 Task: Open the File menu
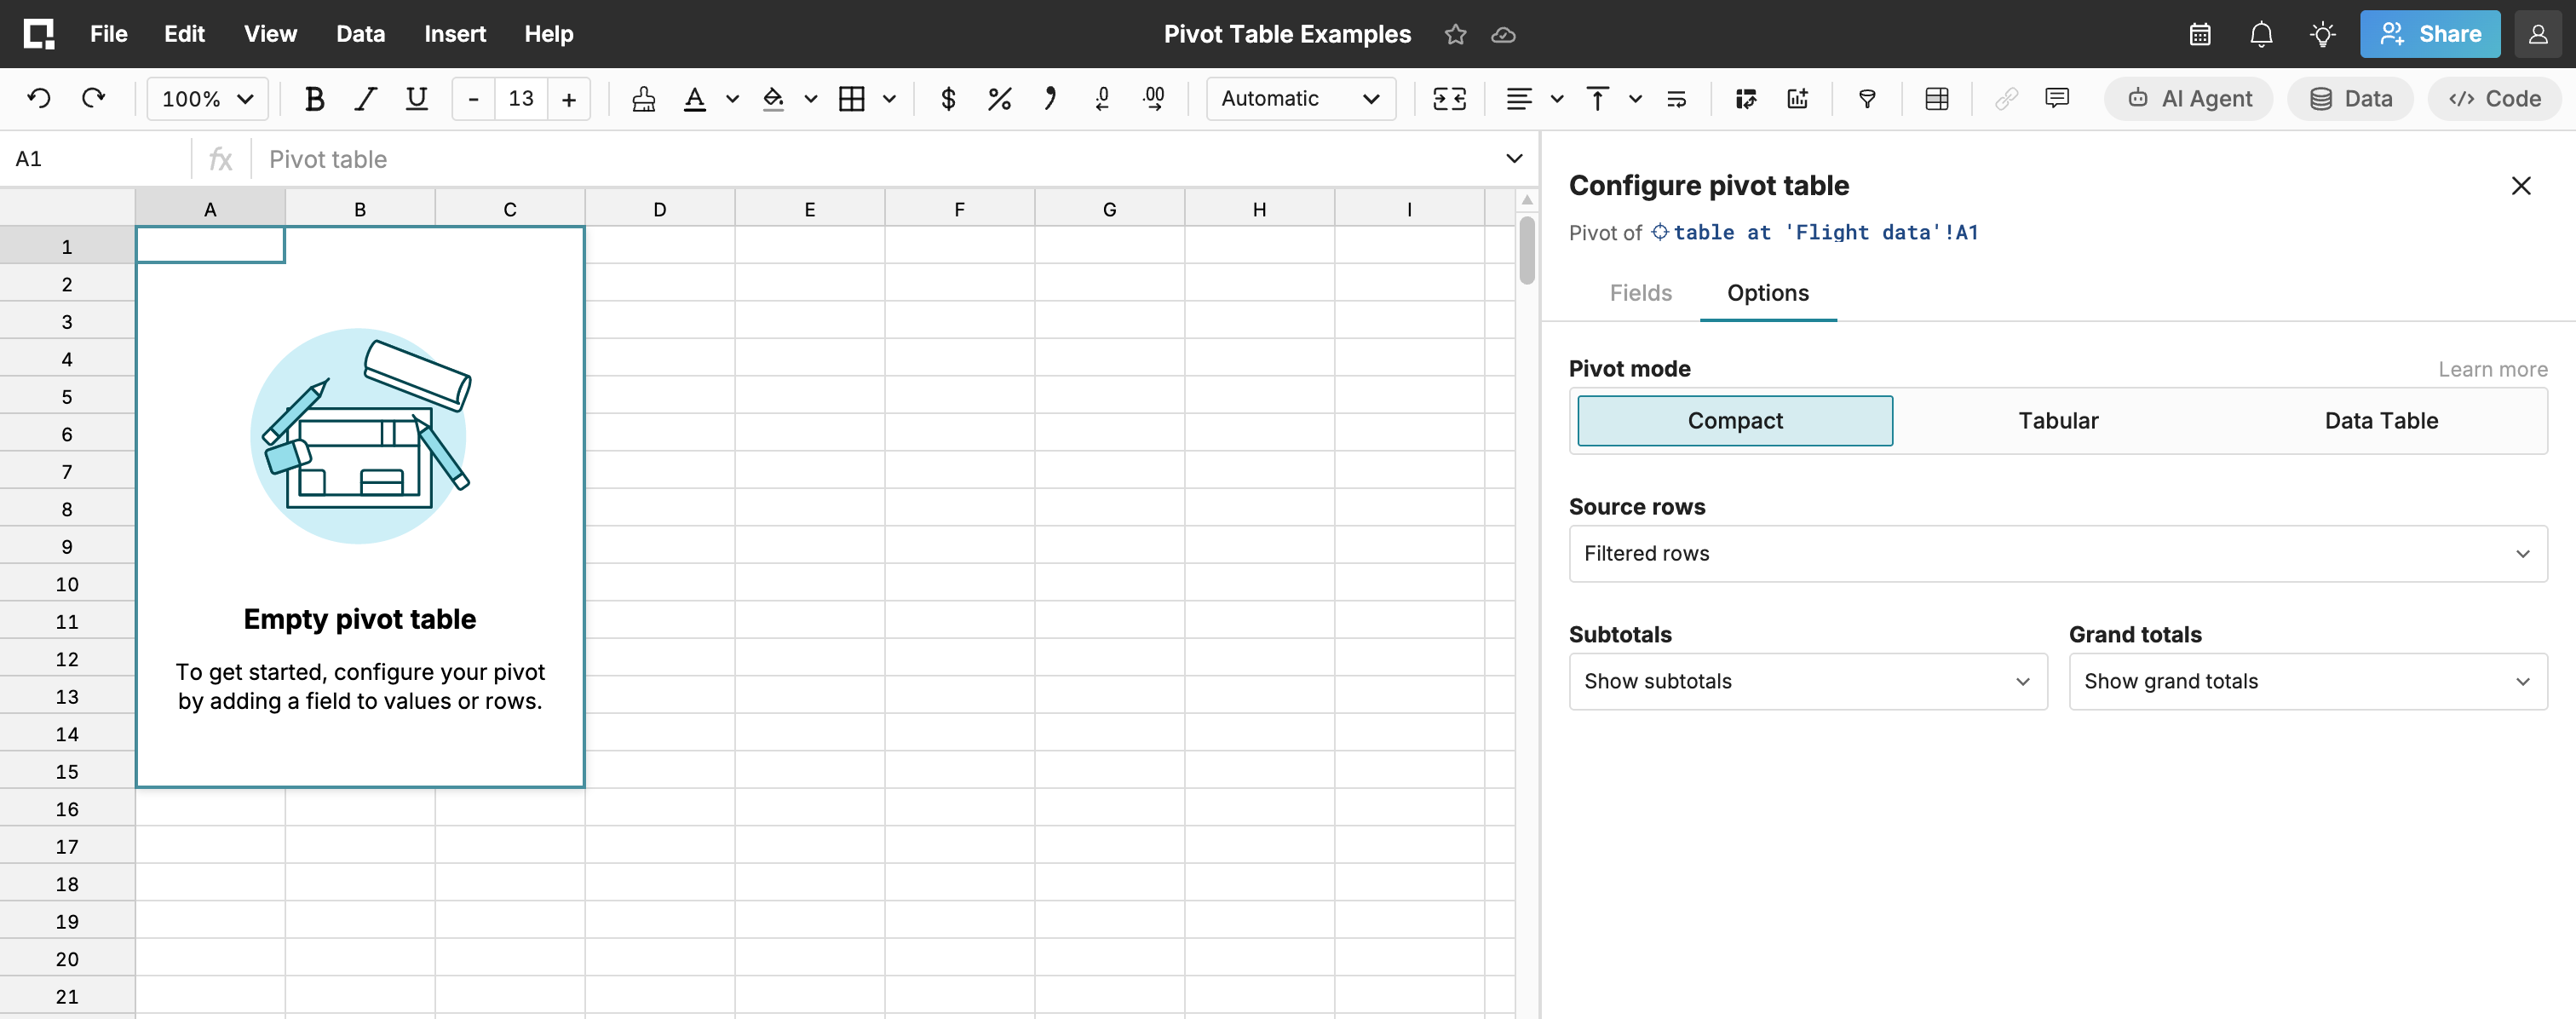coord(108,34)
